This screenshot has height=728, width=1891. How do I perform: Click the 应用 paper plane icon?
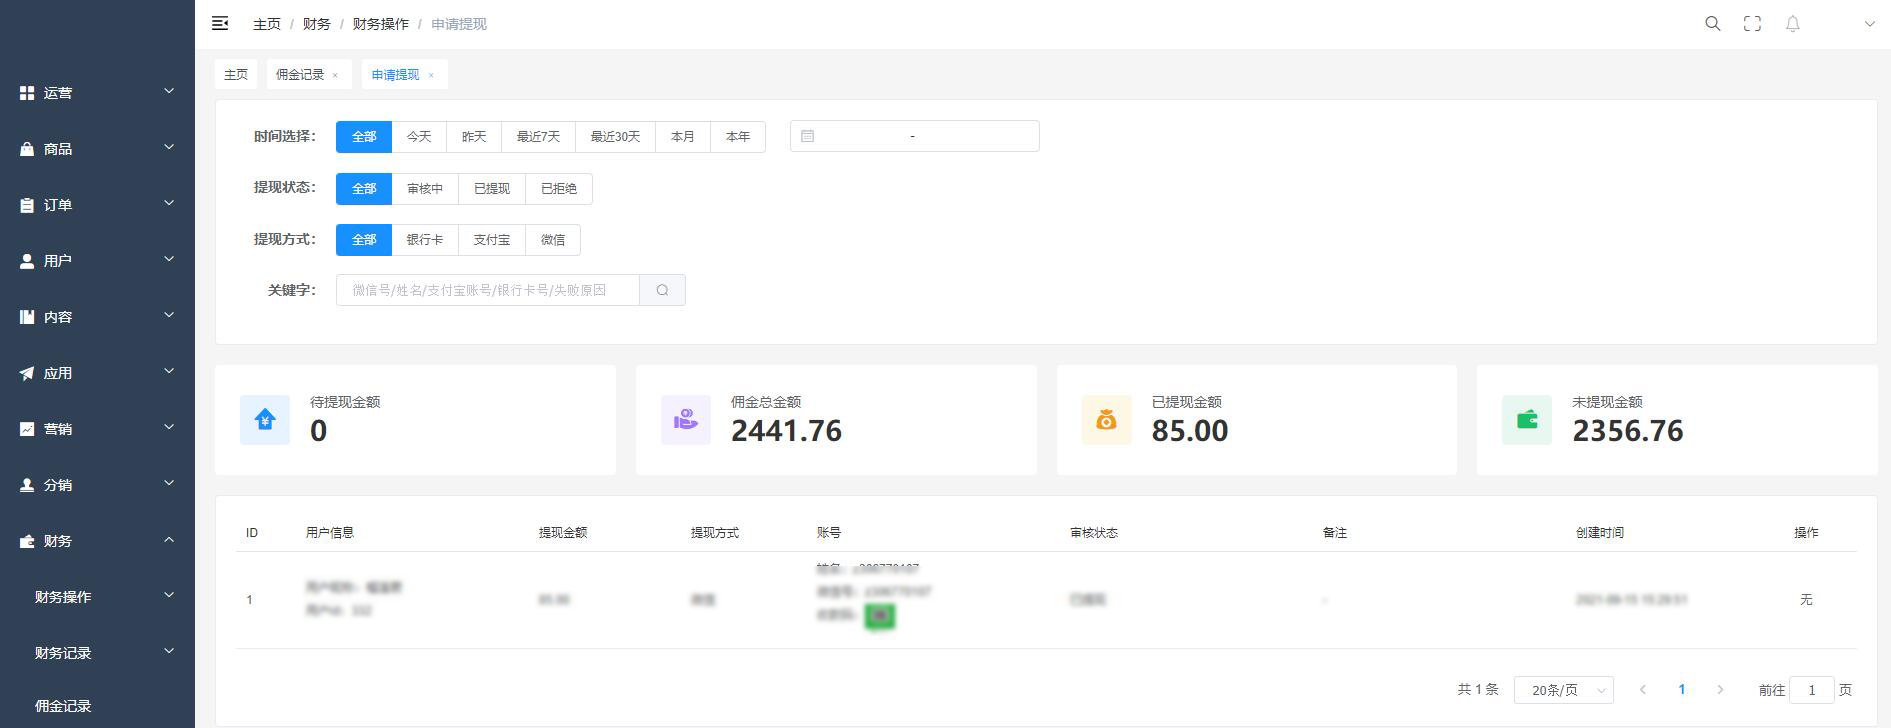click(27, 372)
